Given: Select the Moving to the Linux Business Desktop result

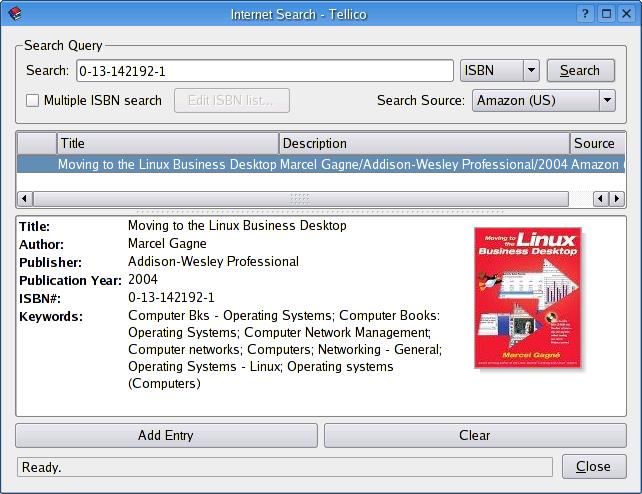Looking at the screenshot, I should pyautogui.click(x=166, y=164).
